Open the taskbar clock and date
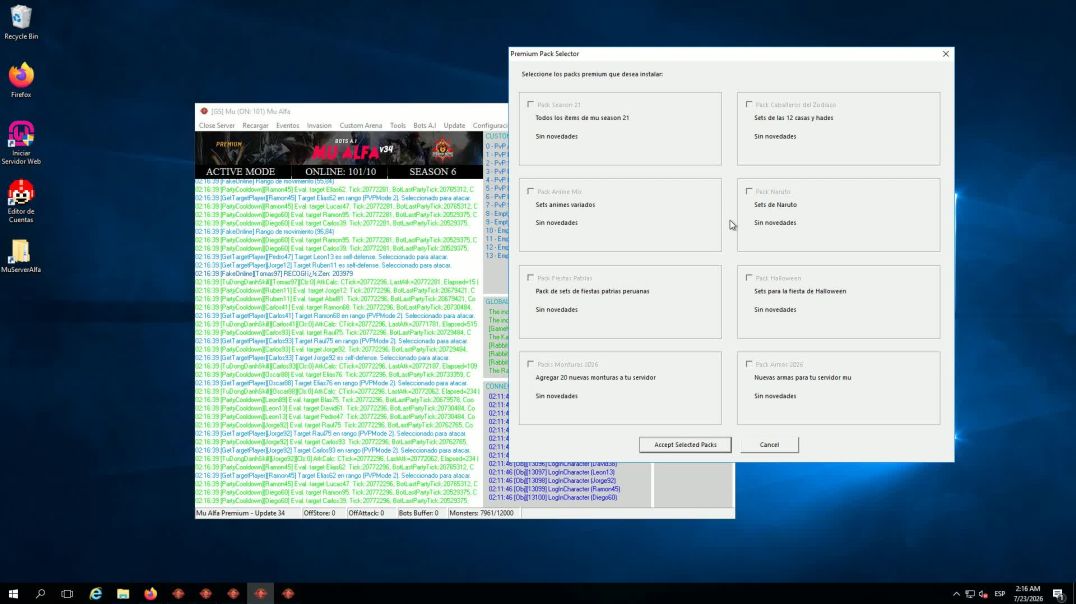Screen dimensions: 1076x604 click(1027, 594)
